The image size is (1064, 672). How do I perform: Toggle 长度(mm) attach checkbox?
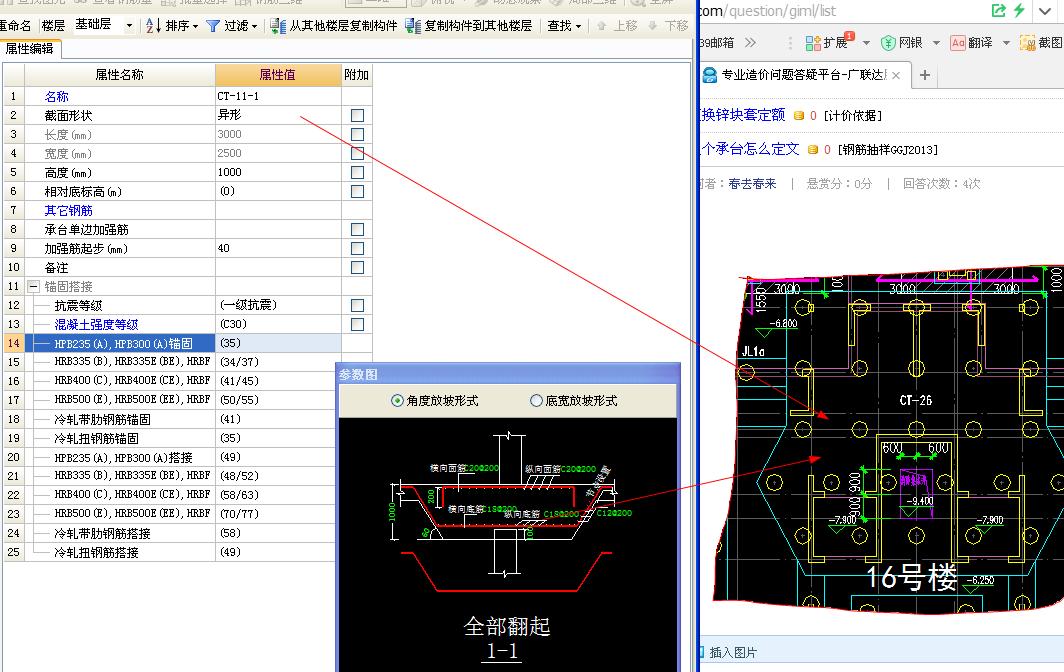[x=357, y=134]
